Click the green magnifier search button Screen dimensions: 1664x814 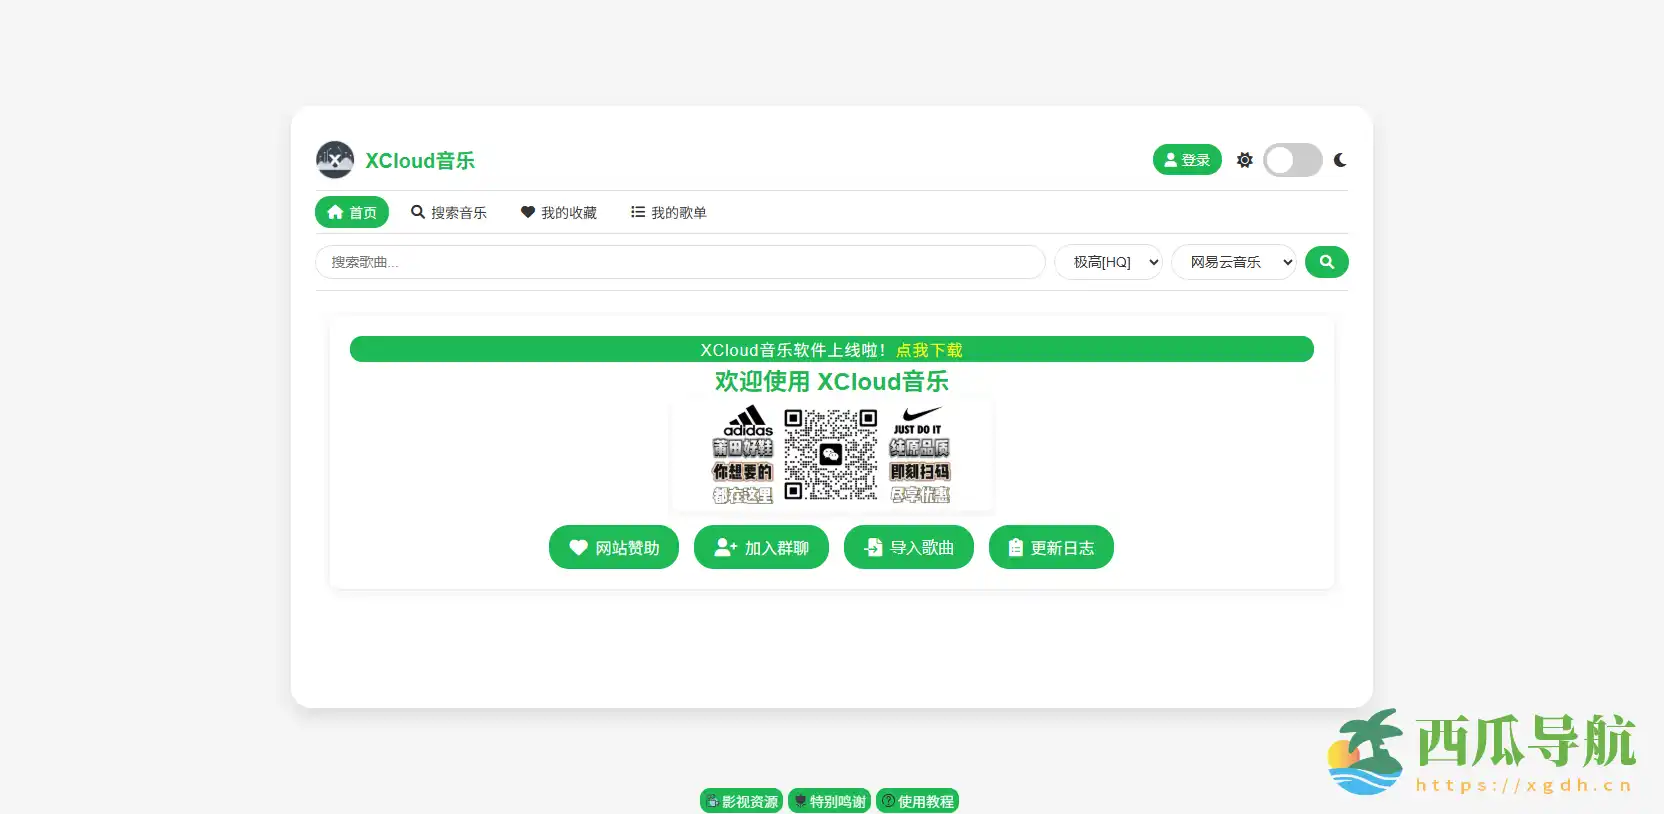(x=1326, y=262)
